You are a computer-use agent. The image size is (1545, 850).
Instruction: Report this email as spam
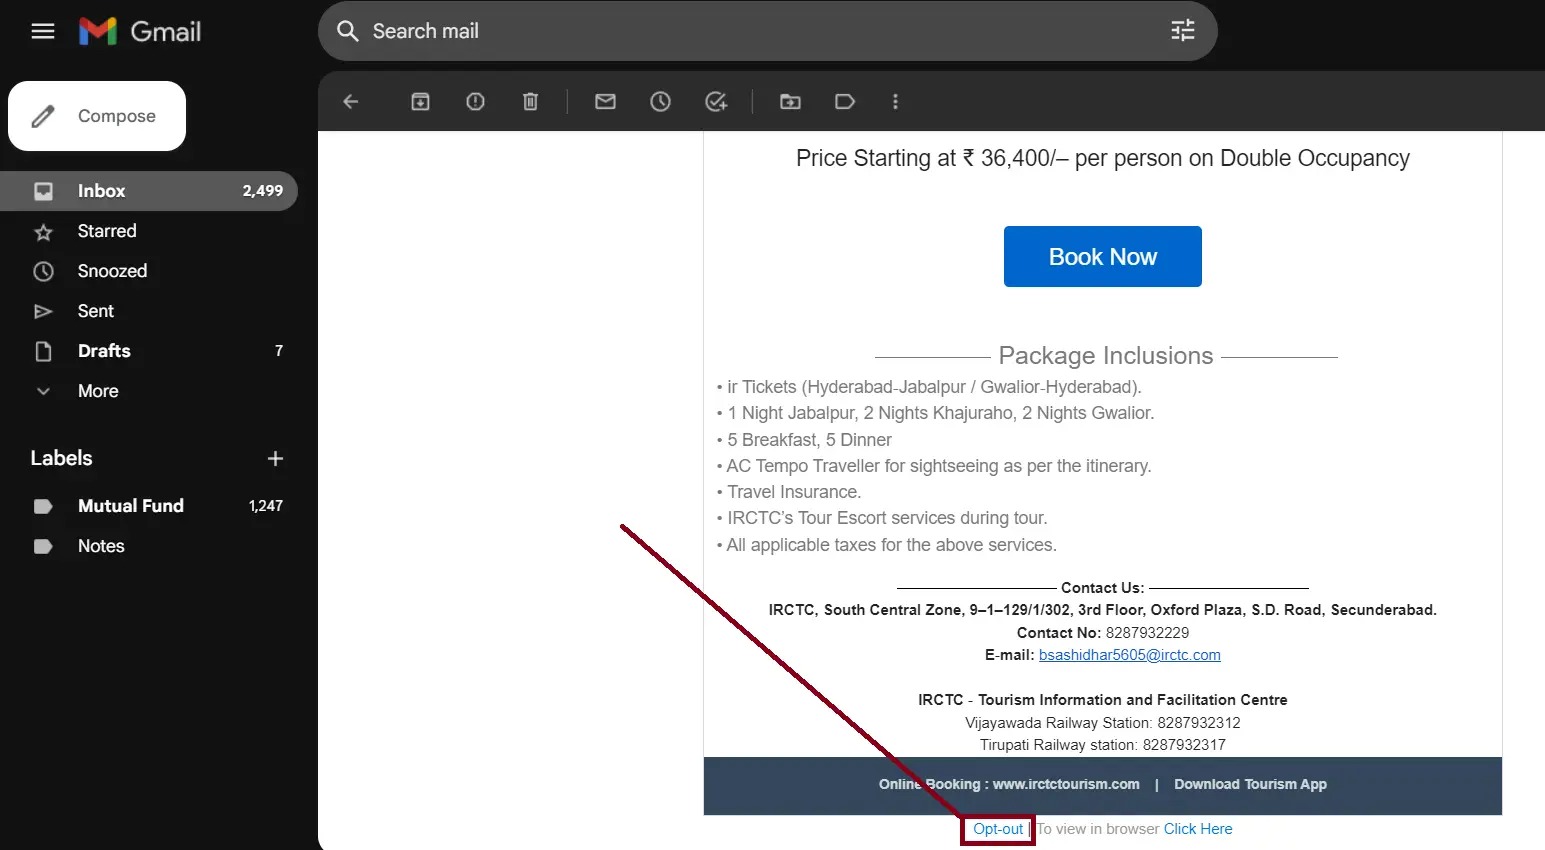tap(475, 101)
